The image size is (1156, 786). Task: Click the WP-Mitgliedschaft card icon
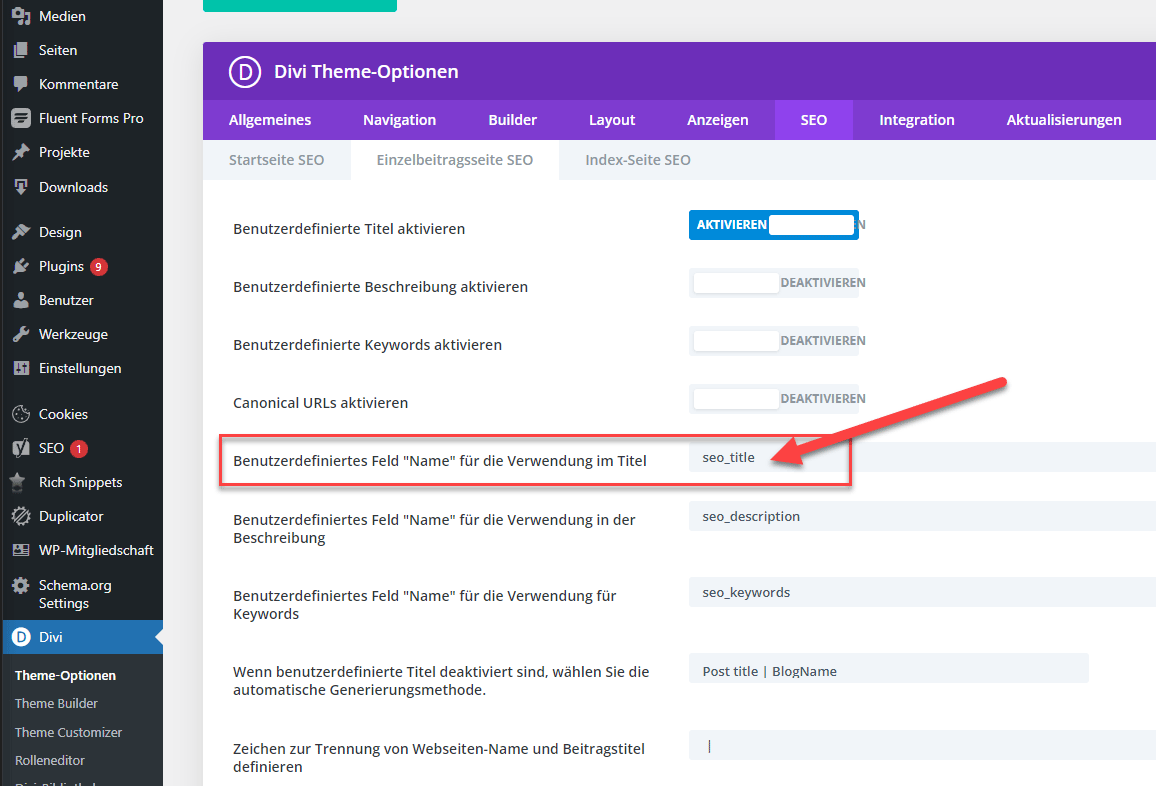21,550
